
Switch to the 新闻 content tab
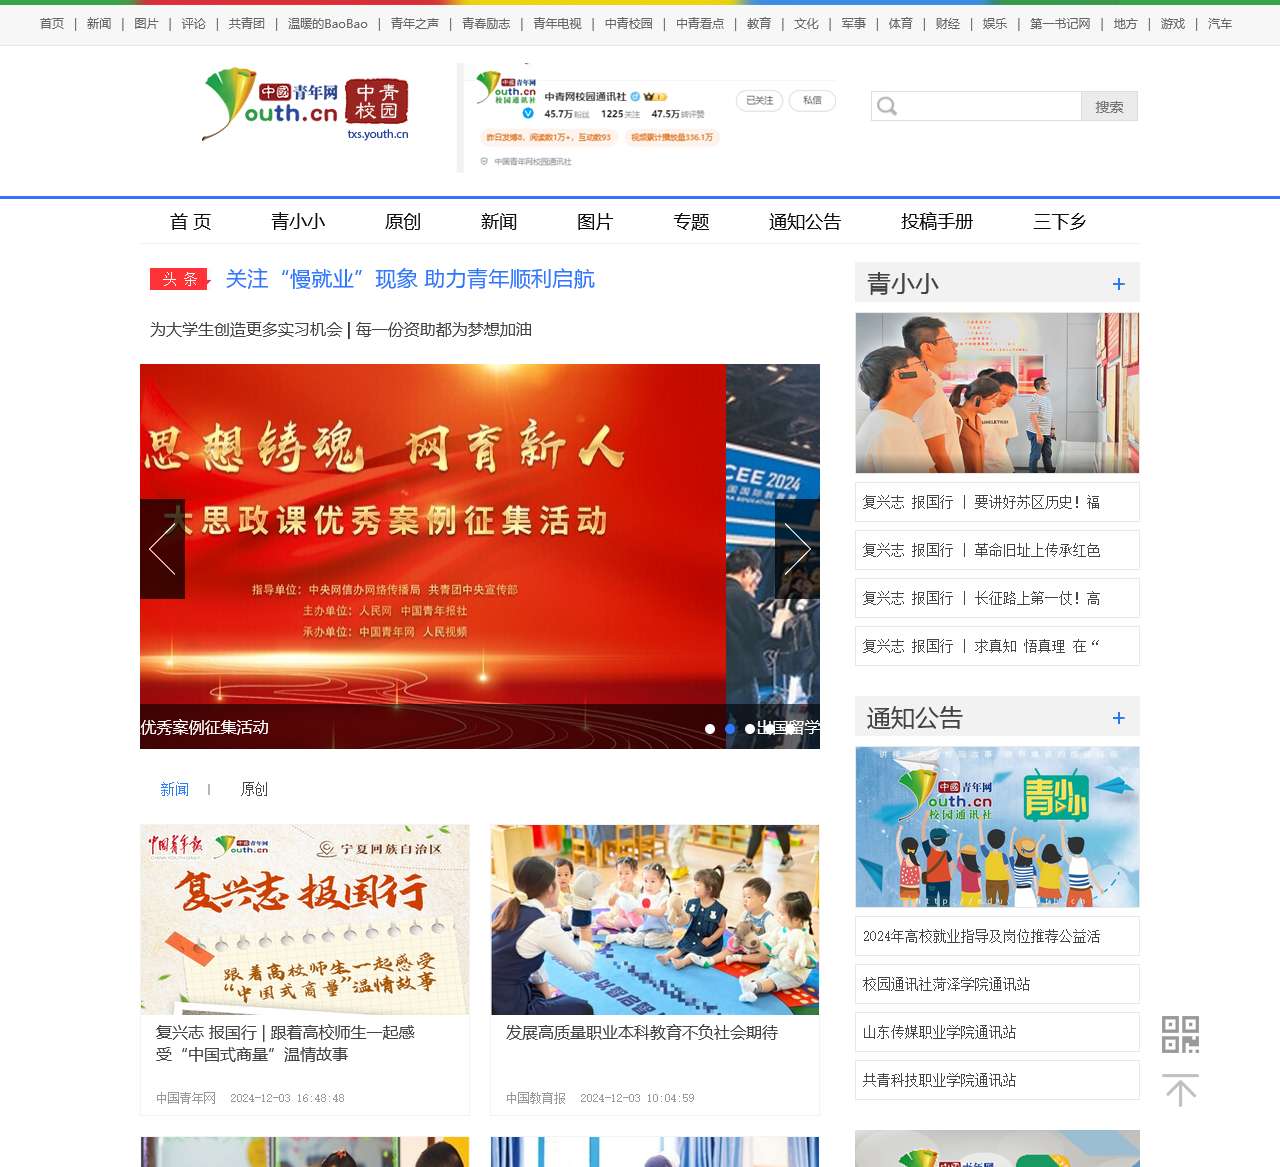tap(174, 789)
